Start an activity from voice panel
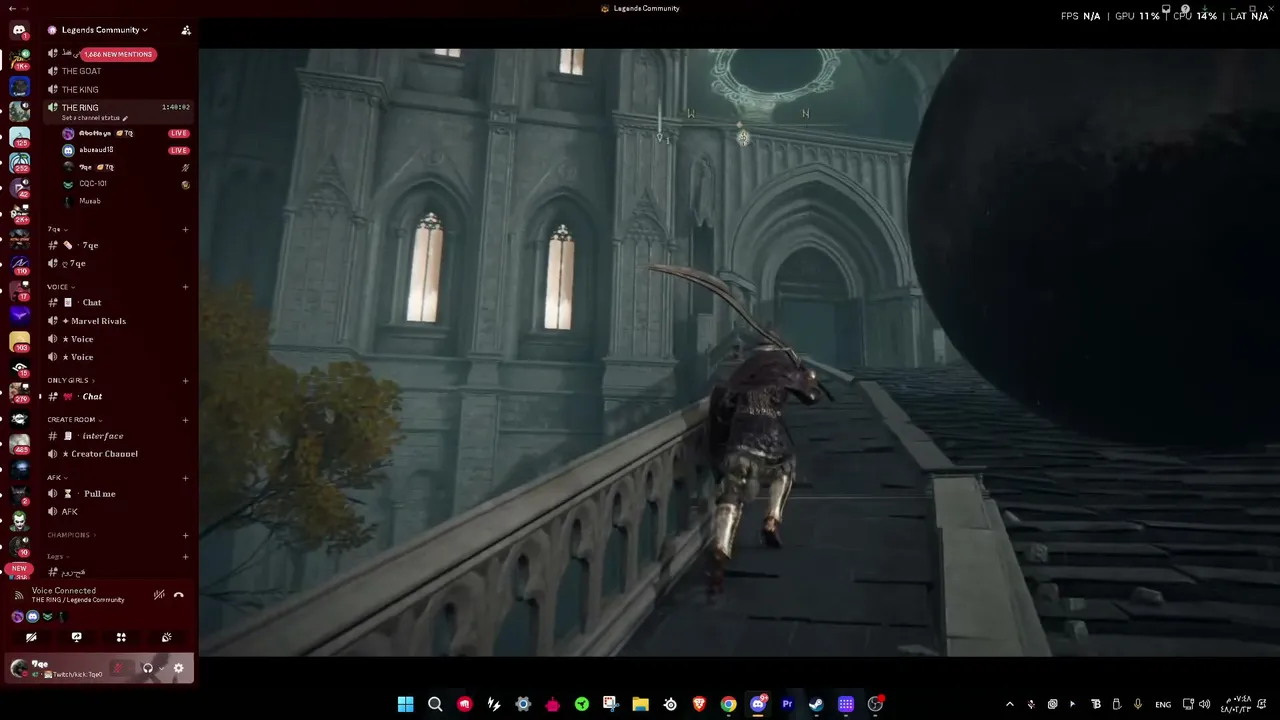The width and height of the screenshot is (1280, 720). 121,637
